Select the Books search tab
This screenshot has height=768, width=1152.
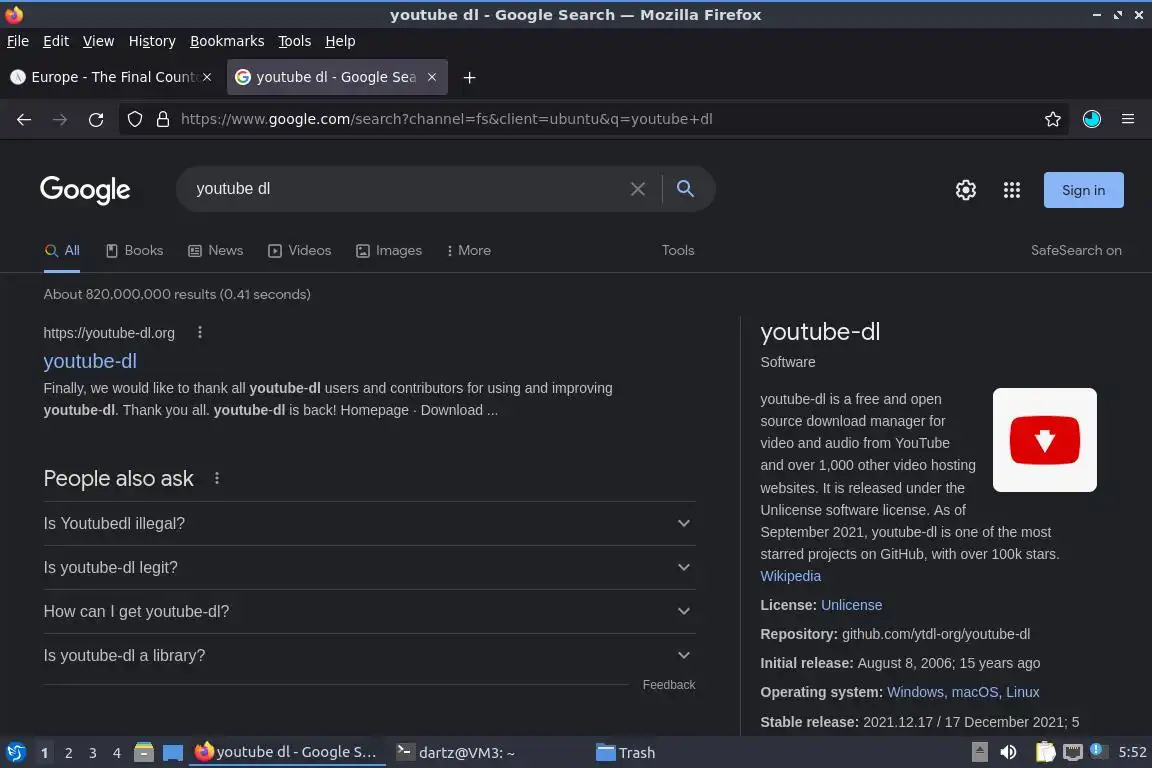pyautogui.click(x=134, y=251)
